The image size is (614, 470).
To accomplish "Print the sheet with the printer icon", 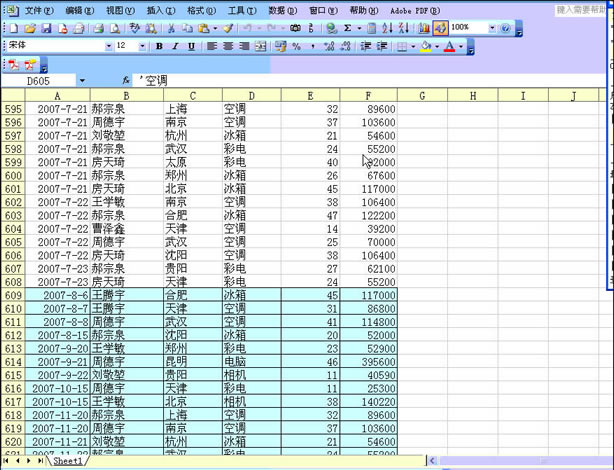I will [x=98, y=28].
